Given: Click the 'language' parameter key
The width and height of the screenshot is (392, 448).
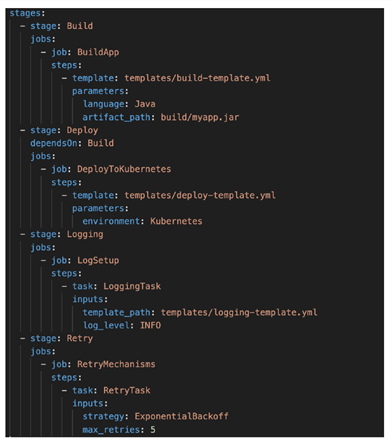Looking at the screenshot, I should pyautogui.click(x=103, y=104).
